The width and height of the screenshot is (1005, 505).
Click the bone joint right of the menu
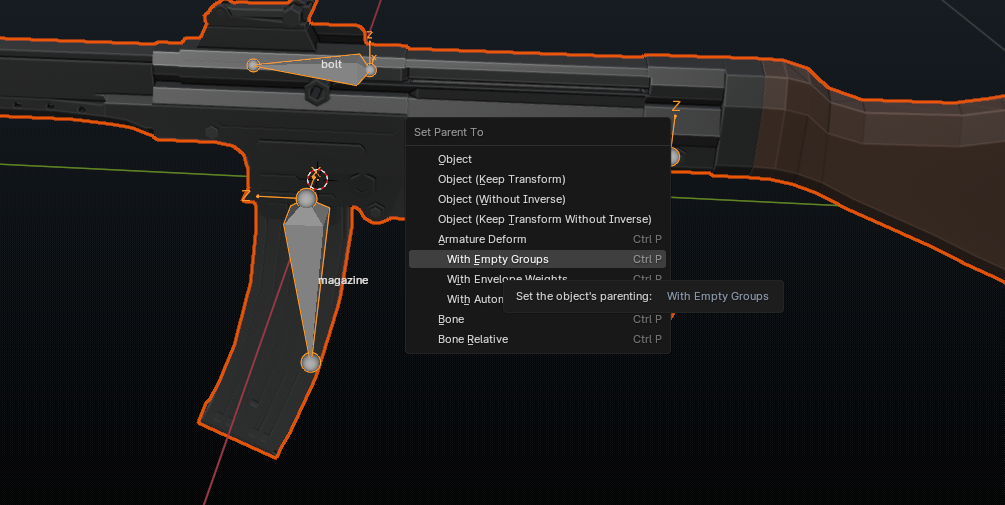(673, 157)
